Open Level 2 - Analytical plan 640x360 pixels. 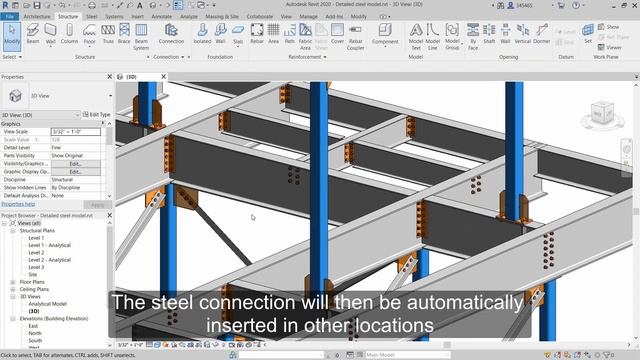click(x=49, y=260)
